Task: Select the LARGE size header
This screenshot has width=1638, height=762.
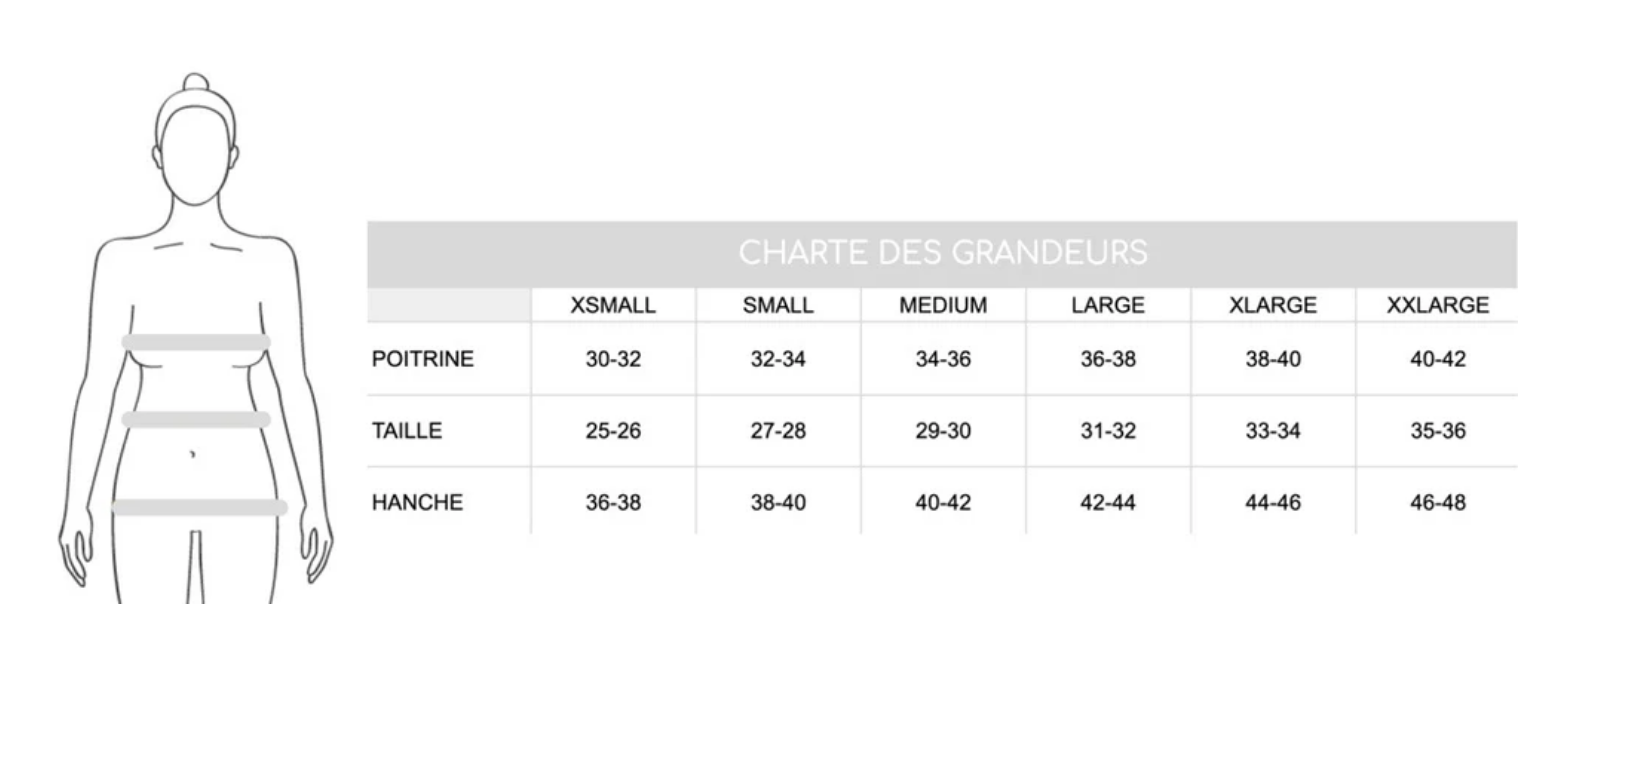Action: pos(1108,305)
